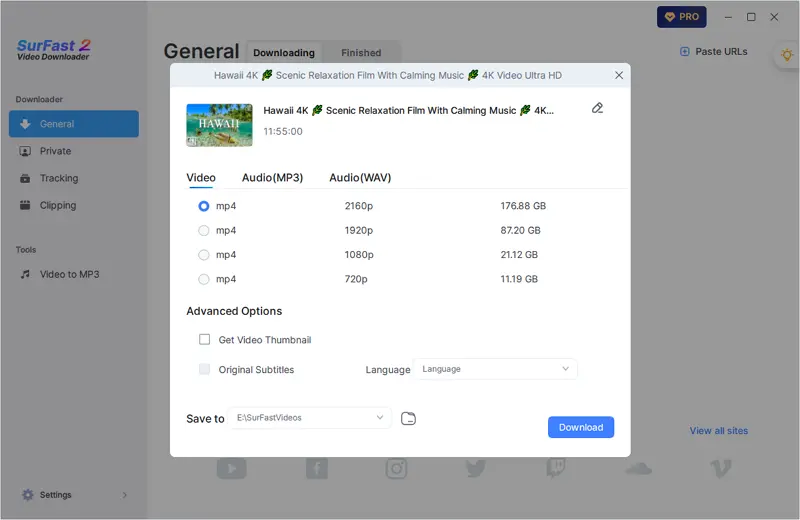
Task: Click the edit title pencil icon
Action: (x=597, y=108)
